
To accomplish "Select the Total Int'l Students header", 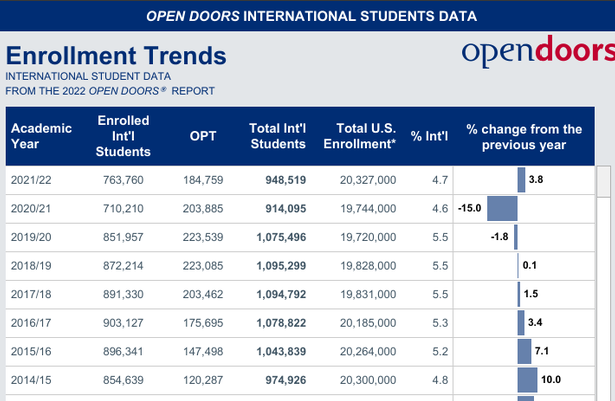I will point(277,136).
